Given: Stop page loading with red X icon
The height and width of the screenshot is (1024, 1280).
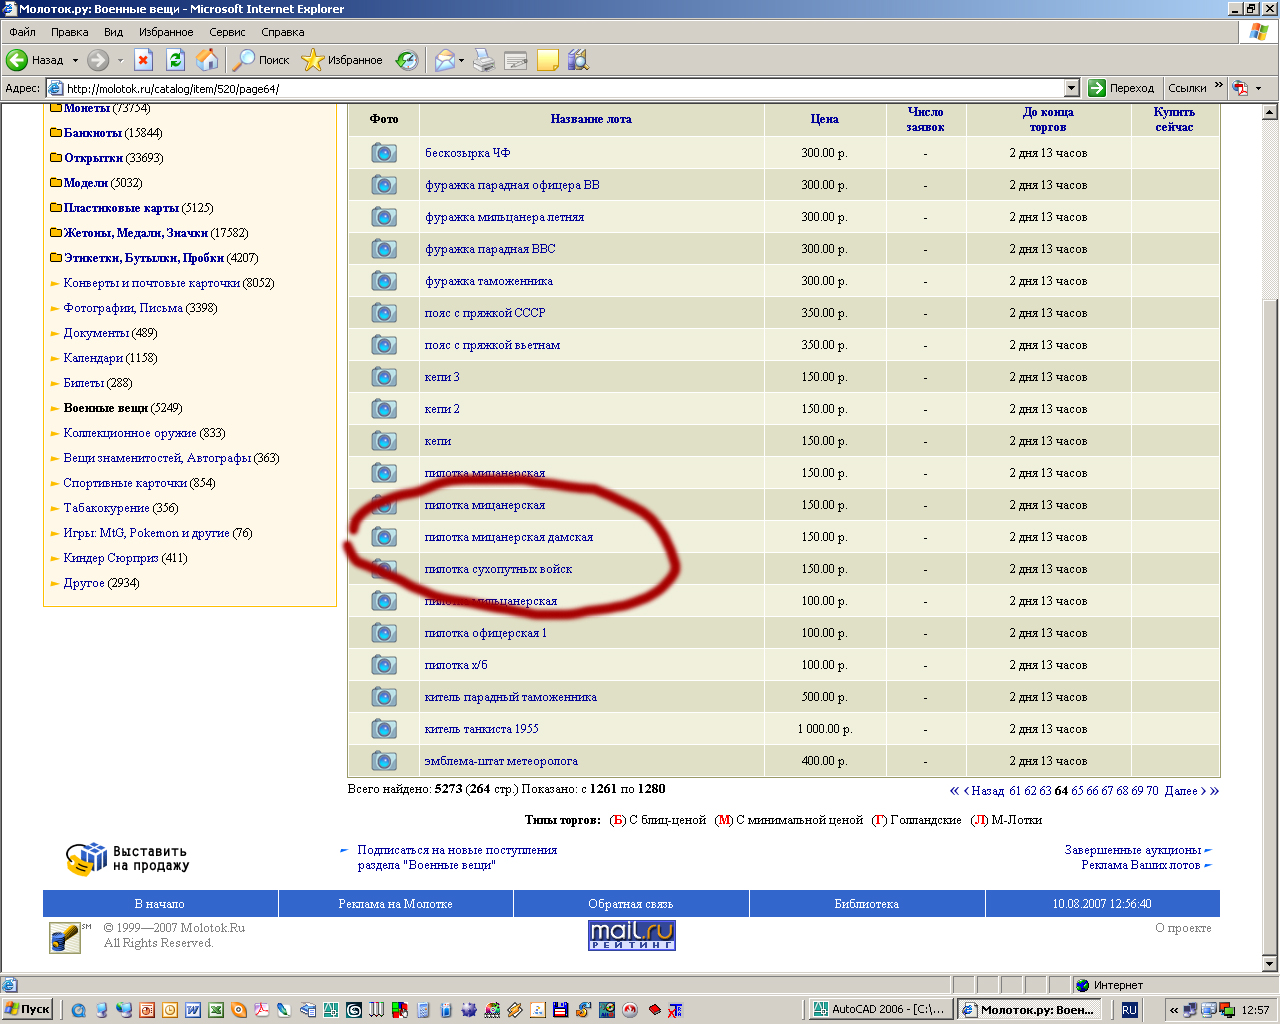Looking at the screenshot, I should [x=144, y=60].
